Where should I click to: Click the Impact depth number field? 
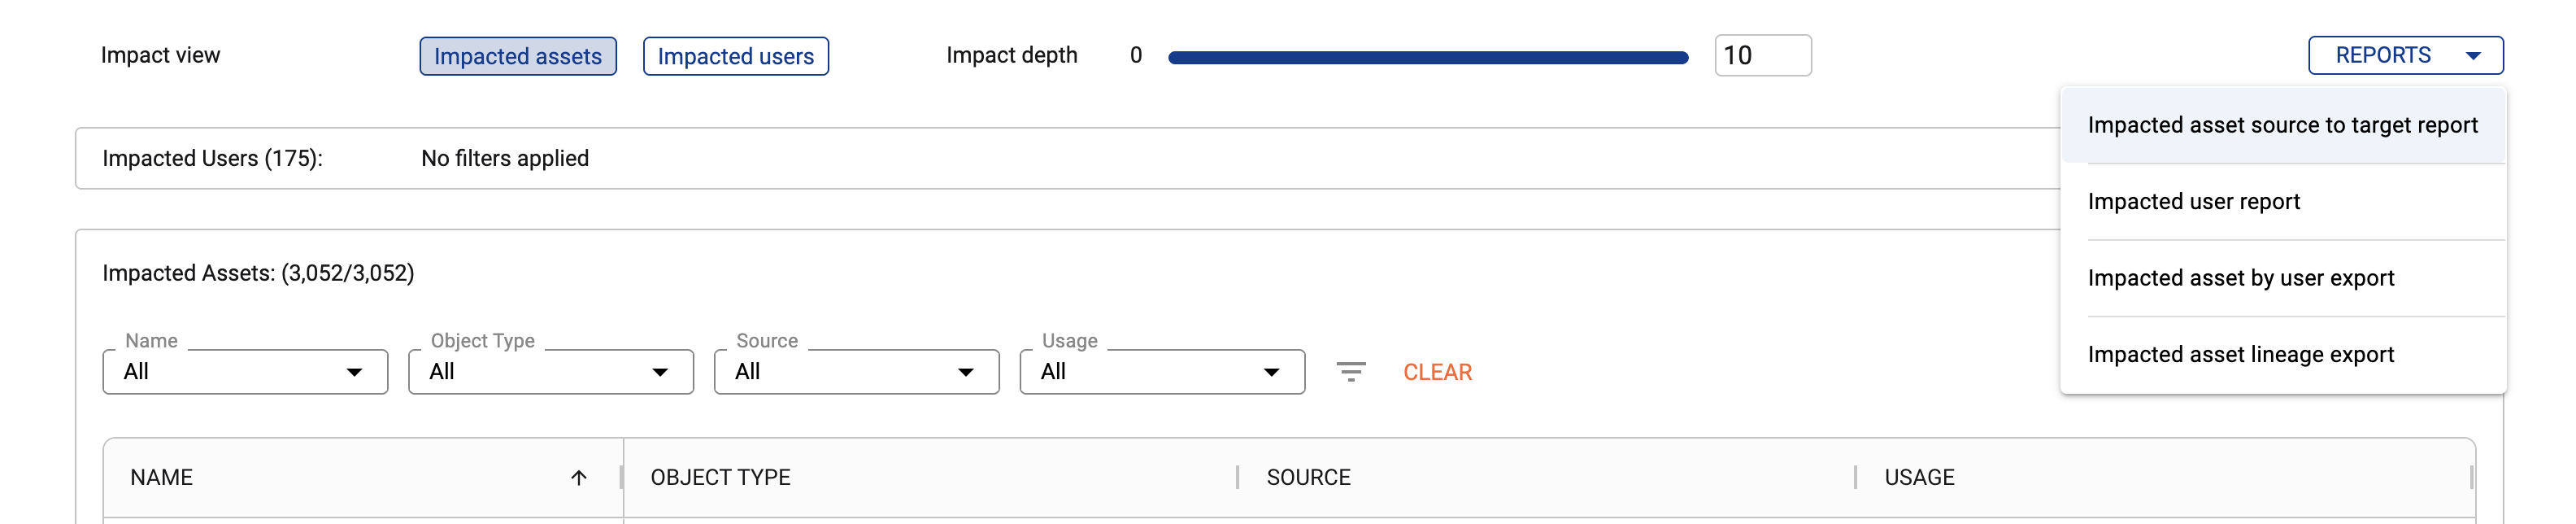[1761, 56]
